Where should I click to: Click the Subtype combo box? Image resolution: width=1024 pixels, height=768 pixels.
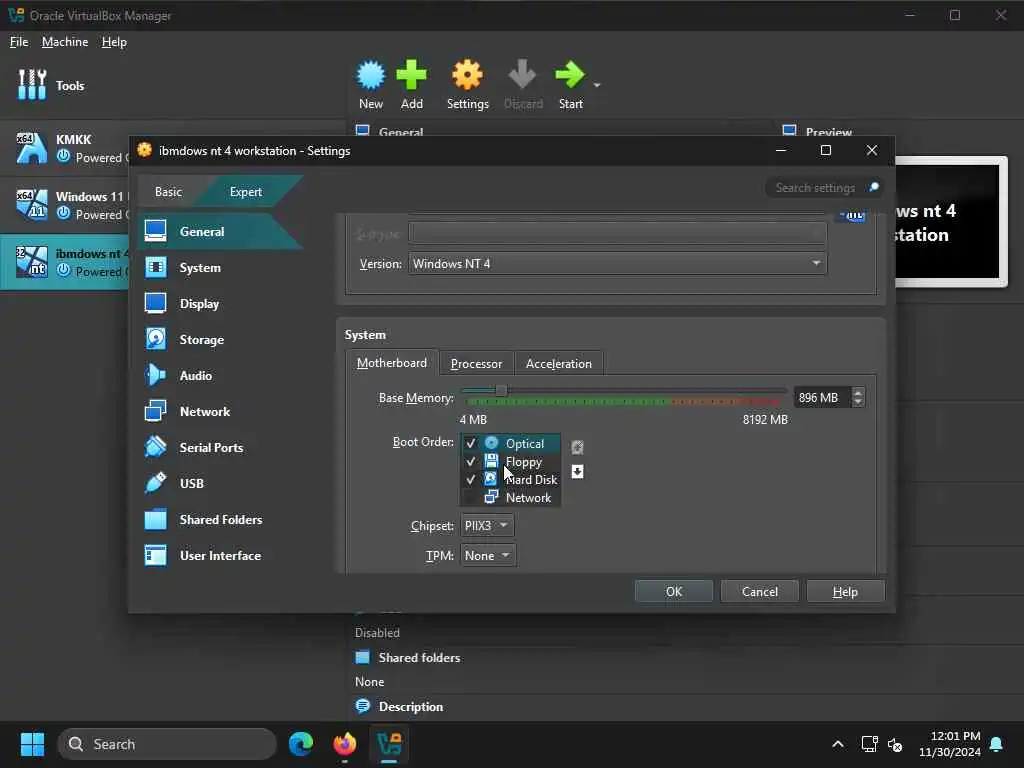617,233
